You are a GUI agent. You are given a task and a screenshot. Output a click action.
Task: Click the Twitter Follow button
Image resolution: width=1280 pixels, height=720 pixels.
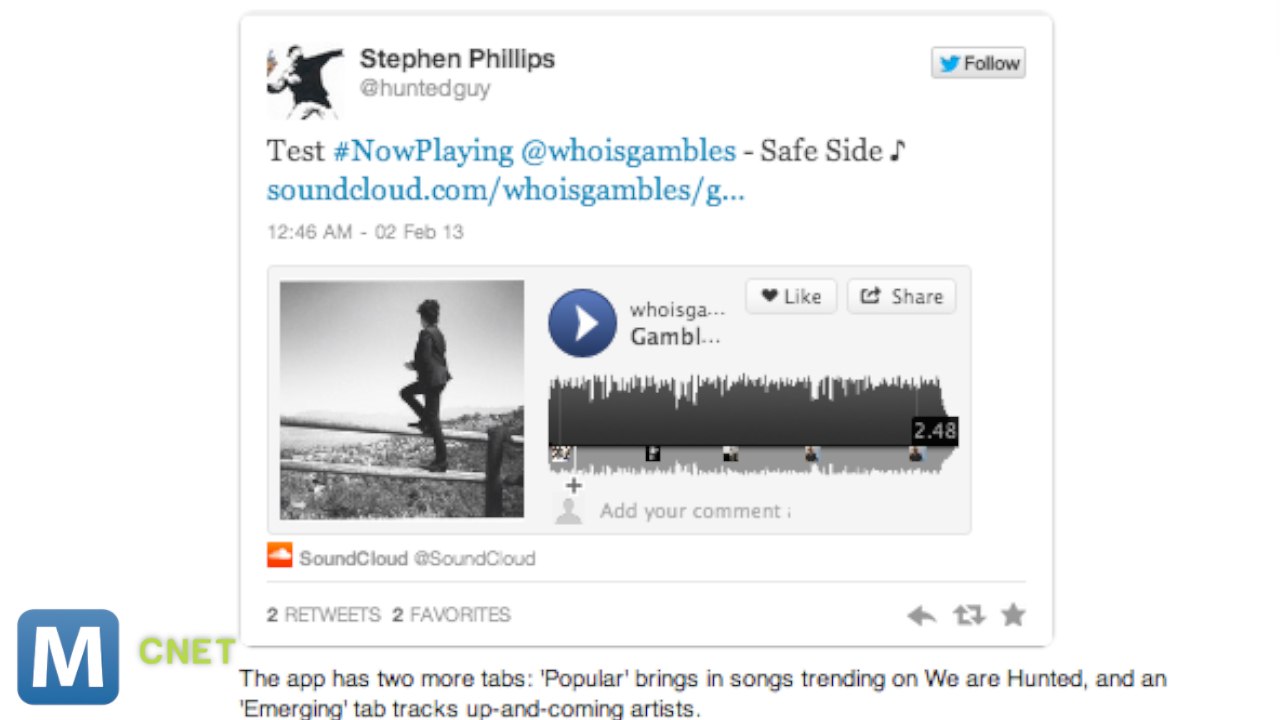pyautogui.click(x=978, y=63)
